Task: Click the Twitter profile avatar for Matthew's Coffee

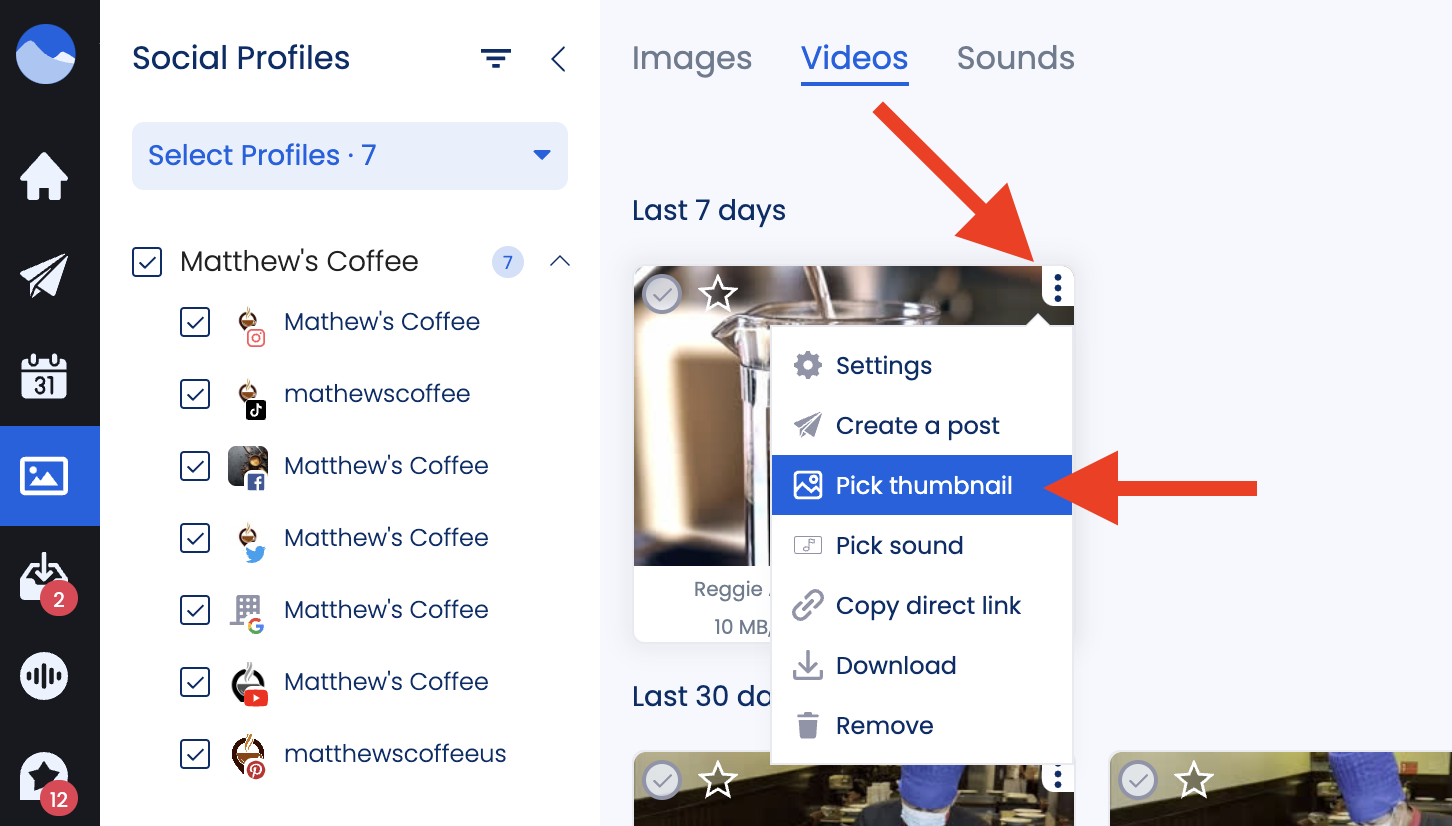Action: (248, 540)
